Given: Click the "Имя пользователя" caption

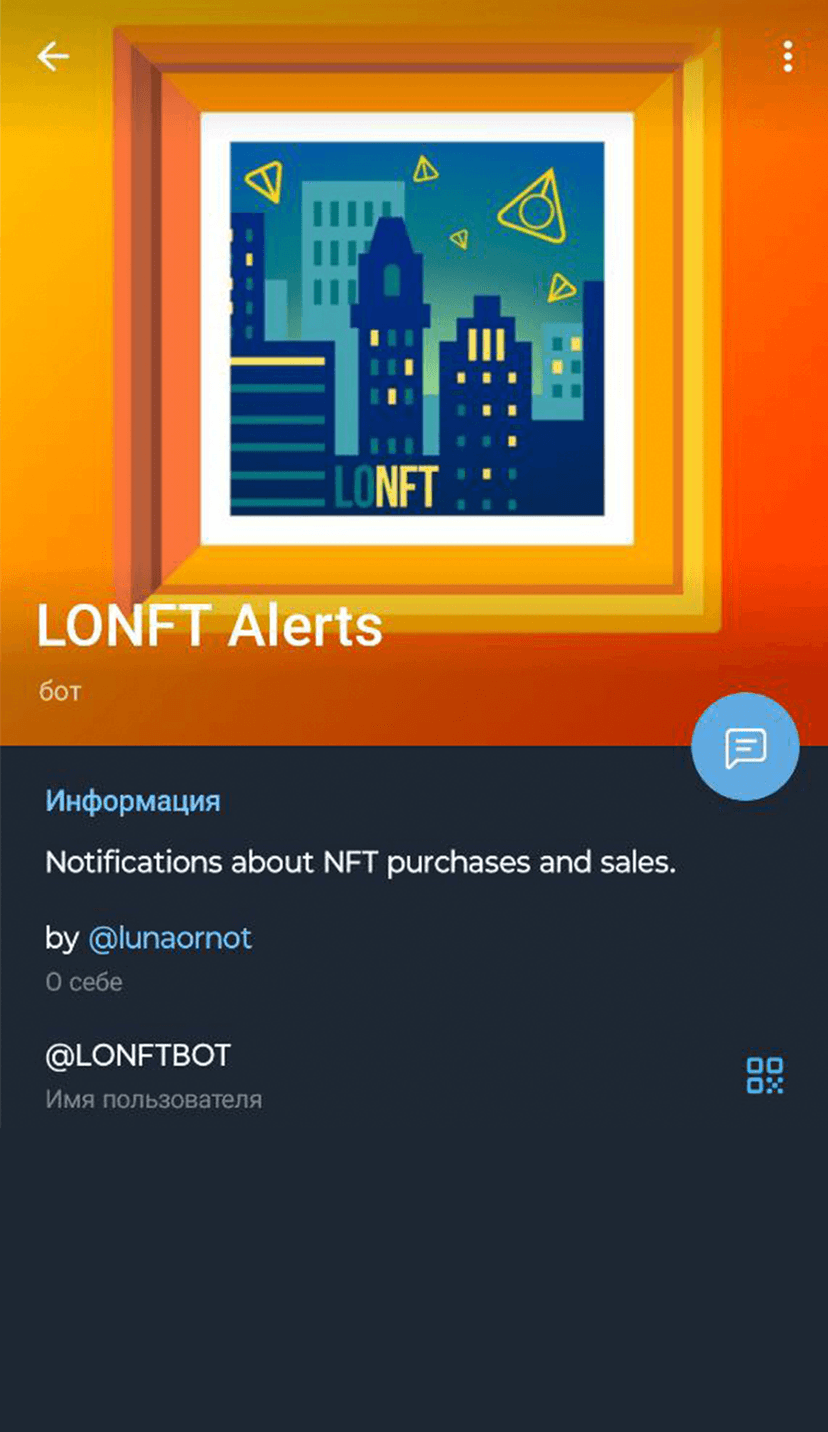Looking at the screenshot, I should pos(154,1100).
